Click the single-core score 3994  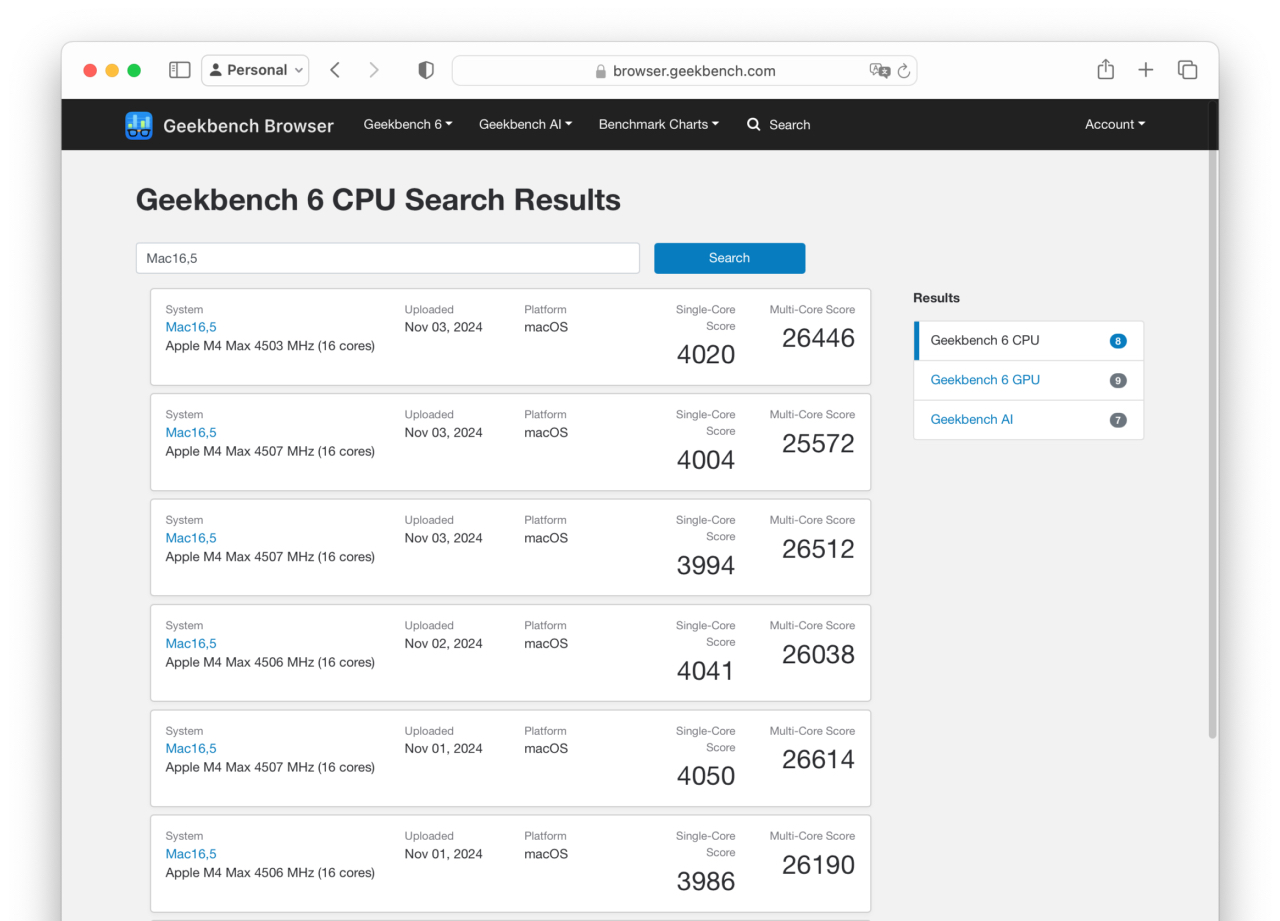pos(706,566)
